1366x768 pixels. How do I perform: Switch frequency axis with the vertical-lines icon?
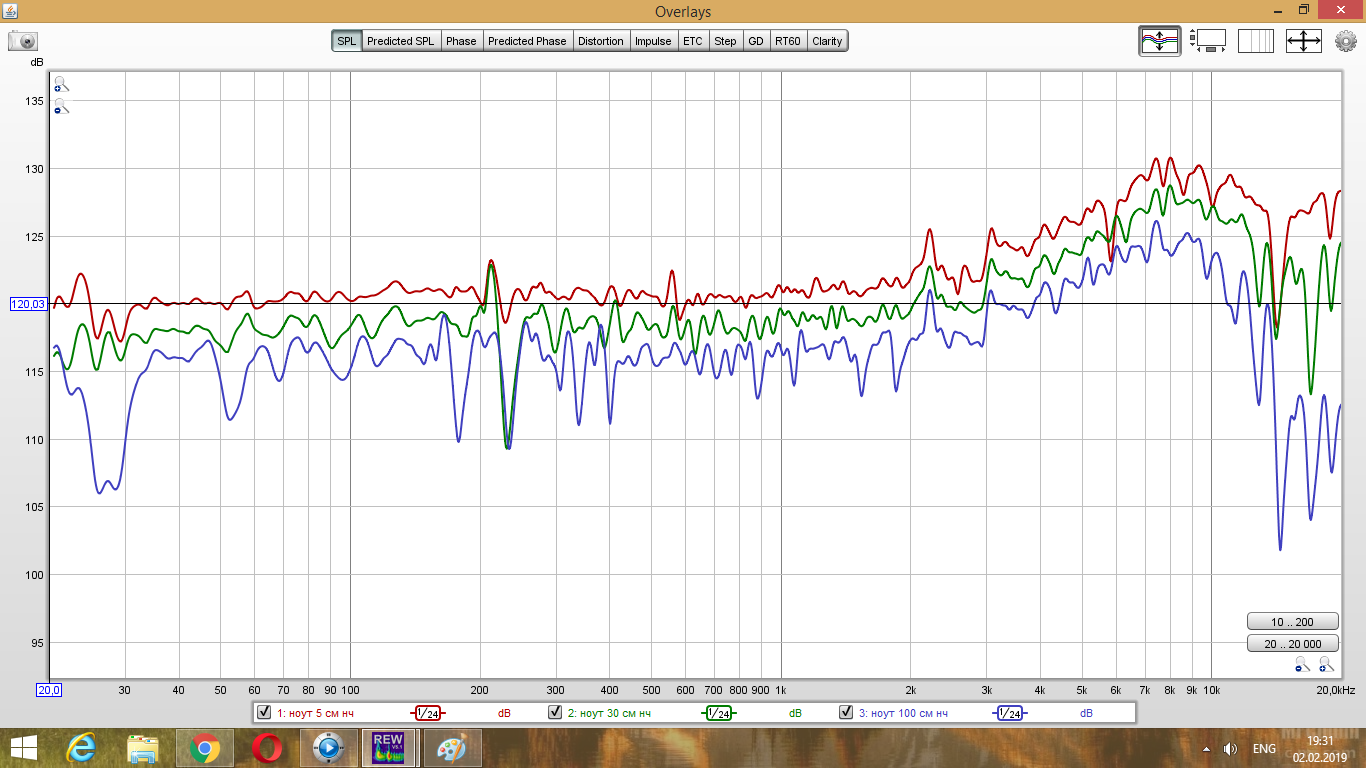(x=1256, y=41)
